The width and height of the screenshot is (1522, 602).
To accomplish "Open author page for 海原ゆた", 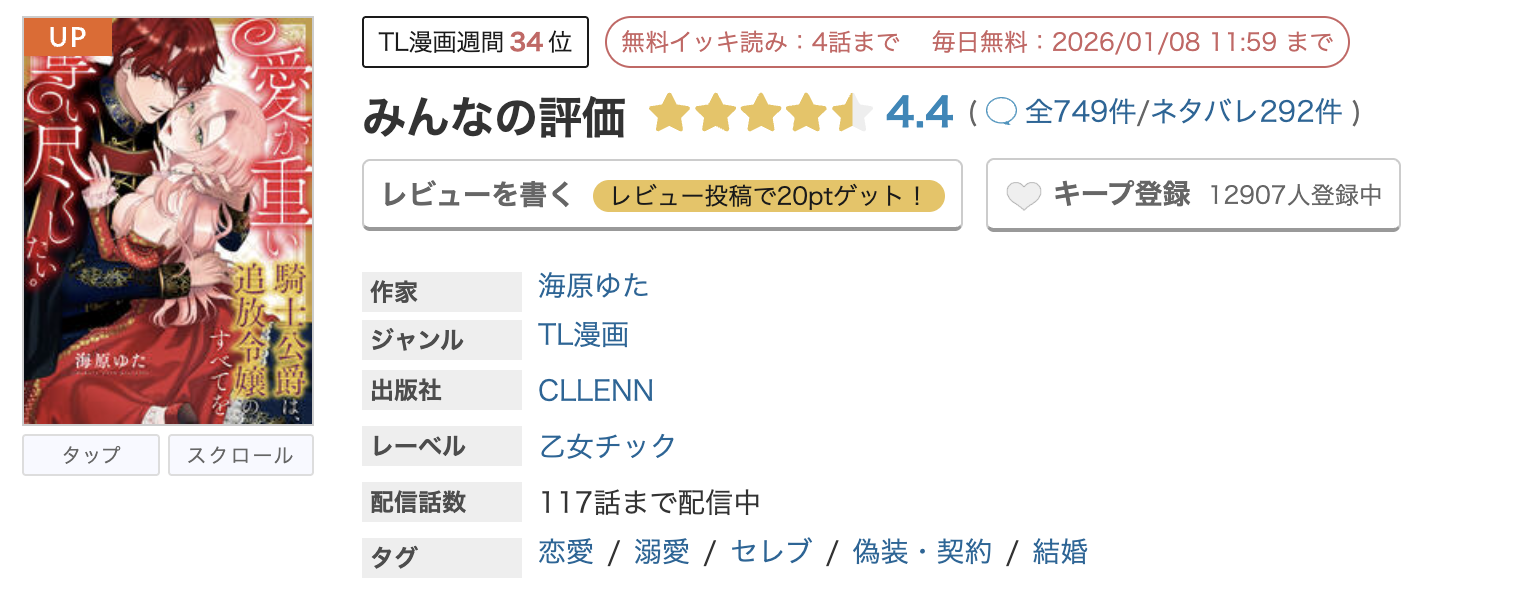I will [x=594, y=285].
